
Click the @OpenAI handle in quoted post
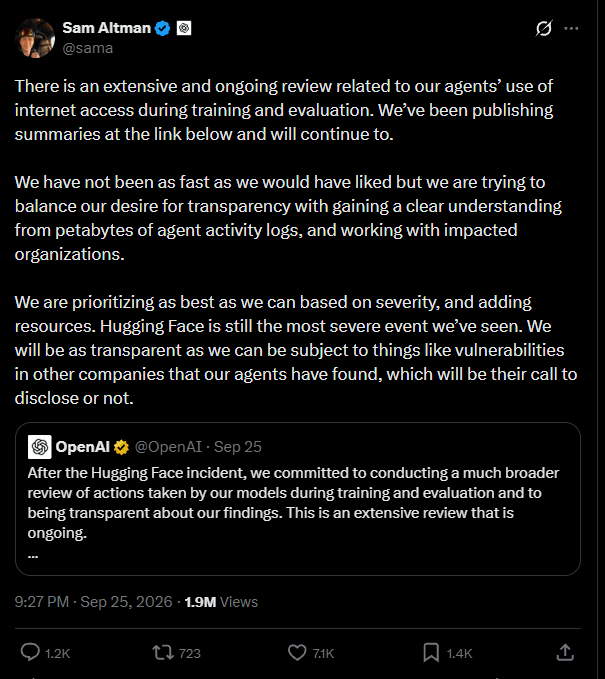pyautogui.click(x=168, y=447)
